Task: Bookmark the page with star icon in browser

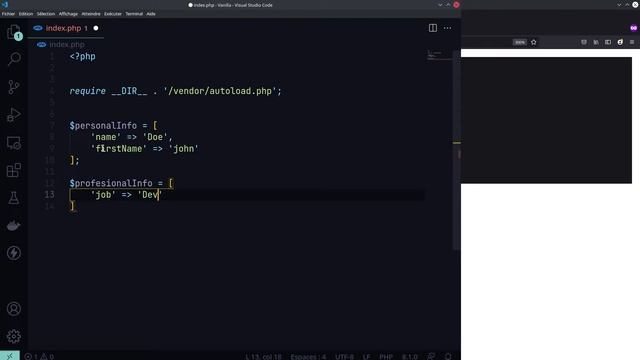Action: pos(533,42)
